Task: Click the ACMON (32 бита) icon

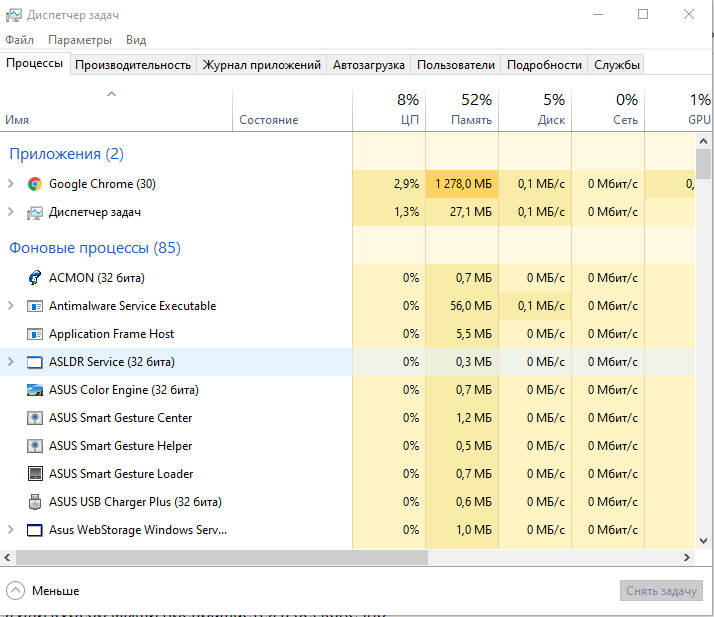Action: coord(35,278)
